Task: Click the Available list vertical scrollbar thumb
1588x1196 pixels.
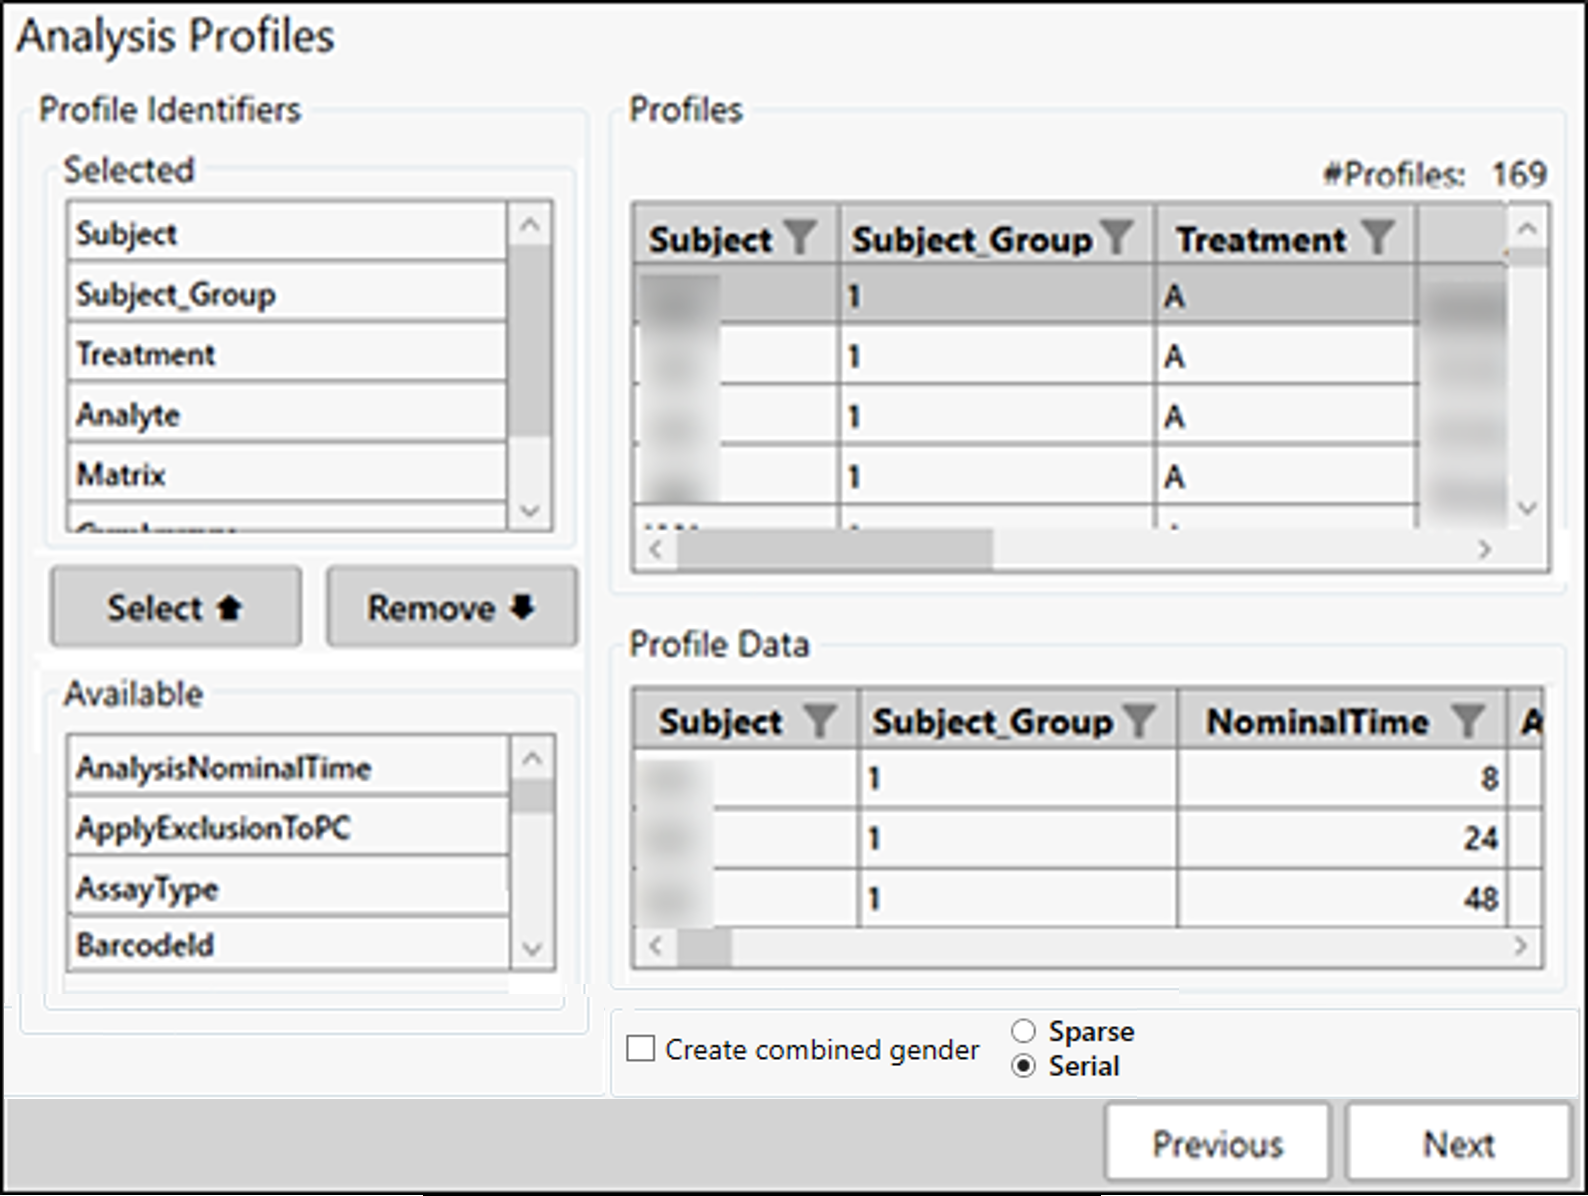Action: tap(532, 797)
